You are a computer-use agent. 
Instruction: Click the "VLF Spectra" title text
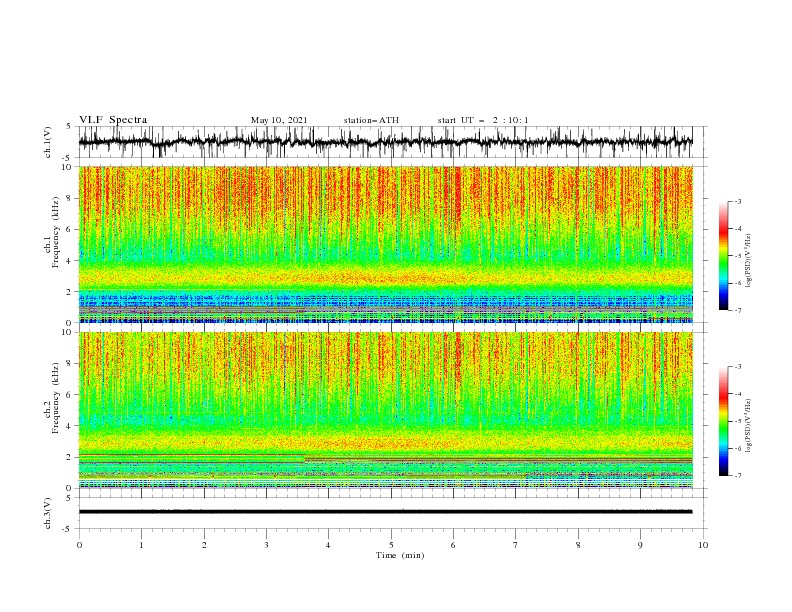(113, 120)
